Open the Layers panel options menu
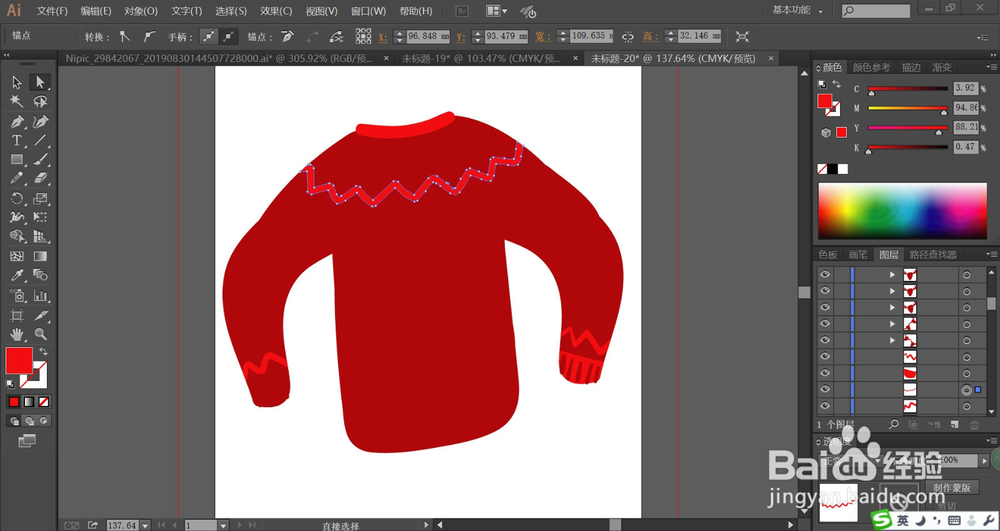This screenshot has height=531, width=1000. [992, 254]
